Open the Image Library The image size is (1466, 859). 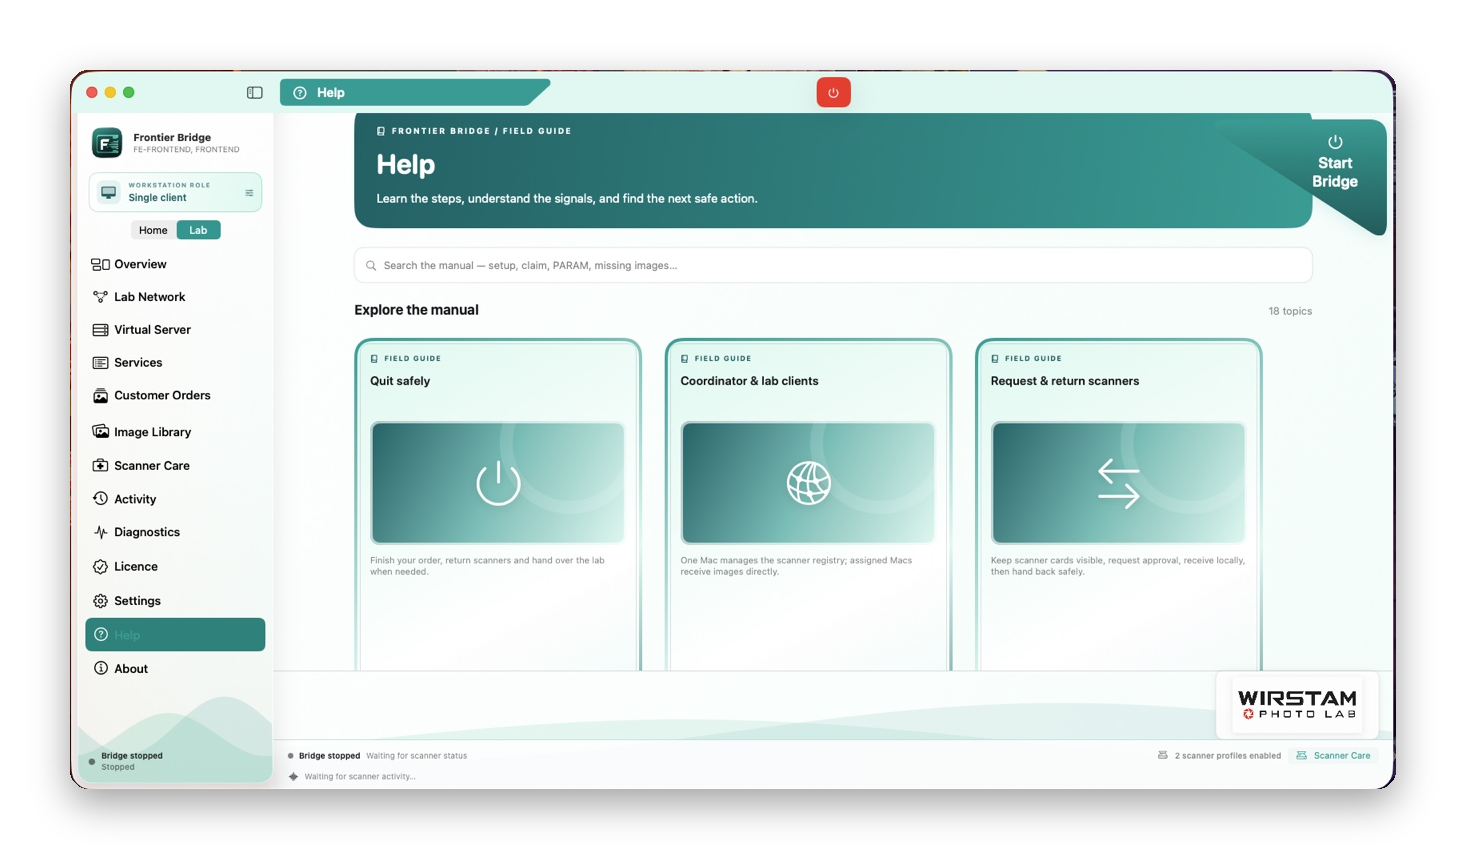[x=175, y=432]
